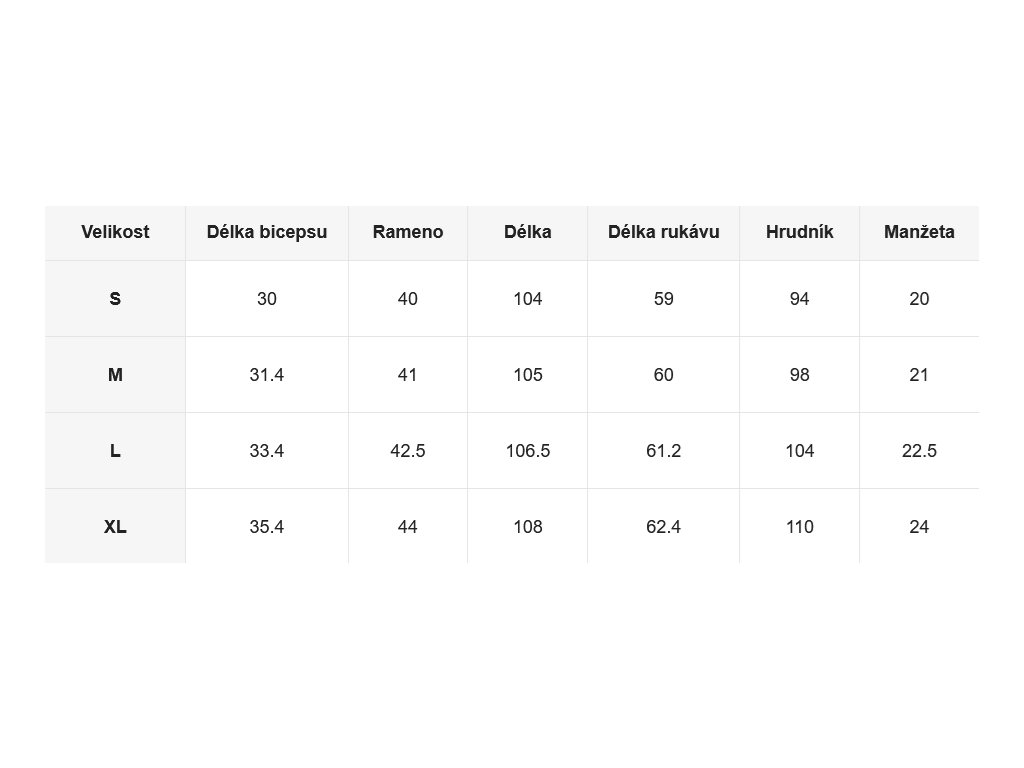Click the Rameno column header

coord(408,232)
